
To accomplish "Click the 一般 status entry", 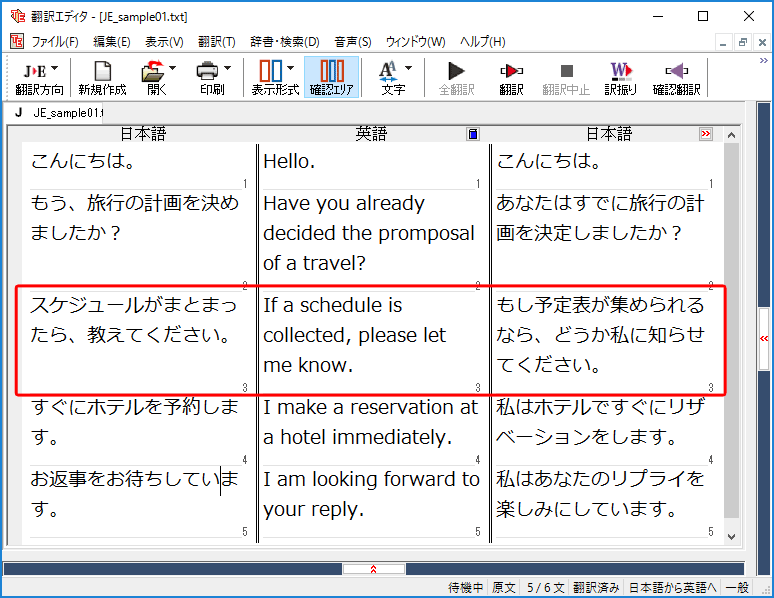I will point(737,588).
